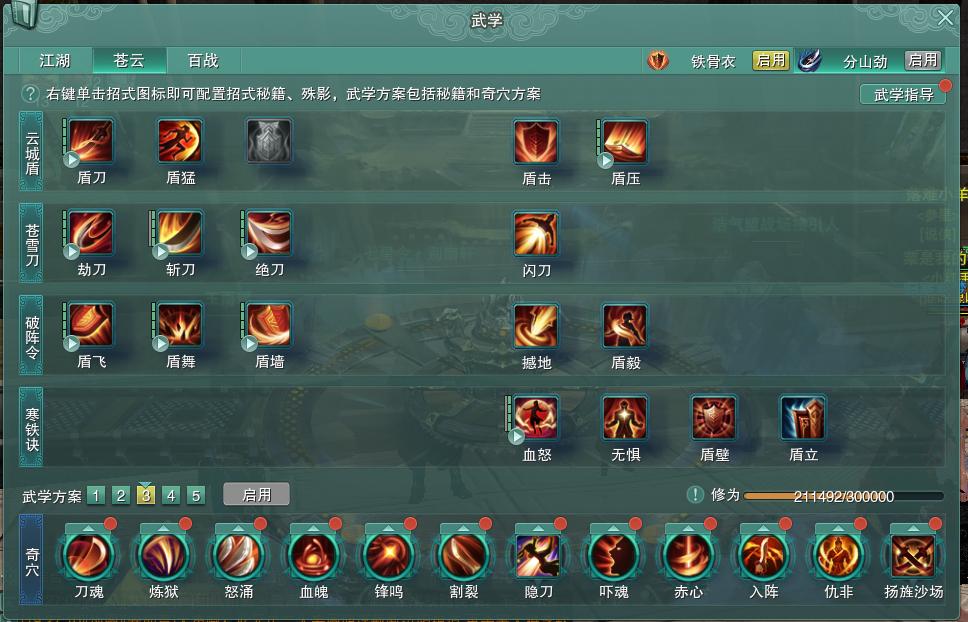The image size is (968, 622).
Task: Switch to the 江湖 tab
Action: [56, 60]
